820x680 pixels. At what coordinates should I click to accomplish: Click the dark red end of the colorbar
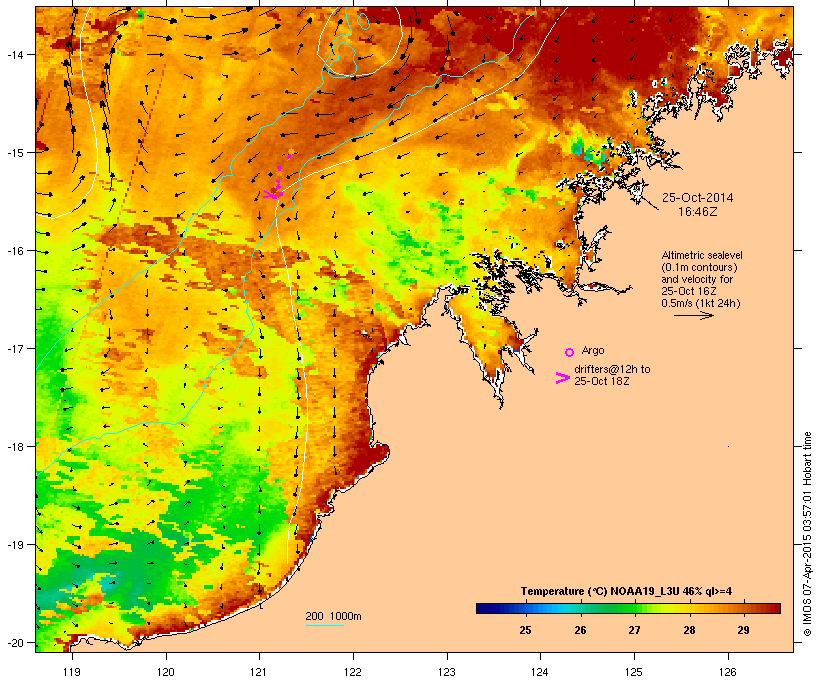pos(775,608)
